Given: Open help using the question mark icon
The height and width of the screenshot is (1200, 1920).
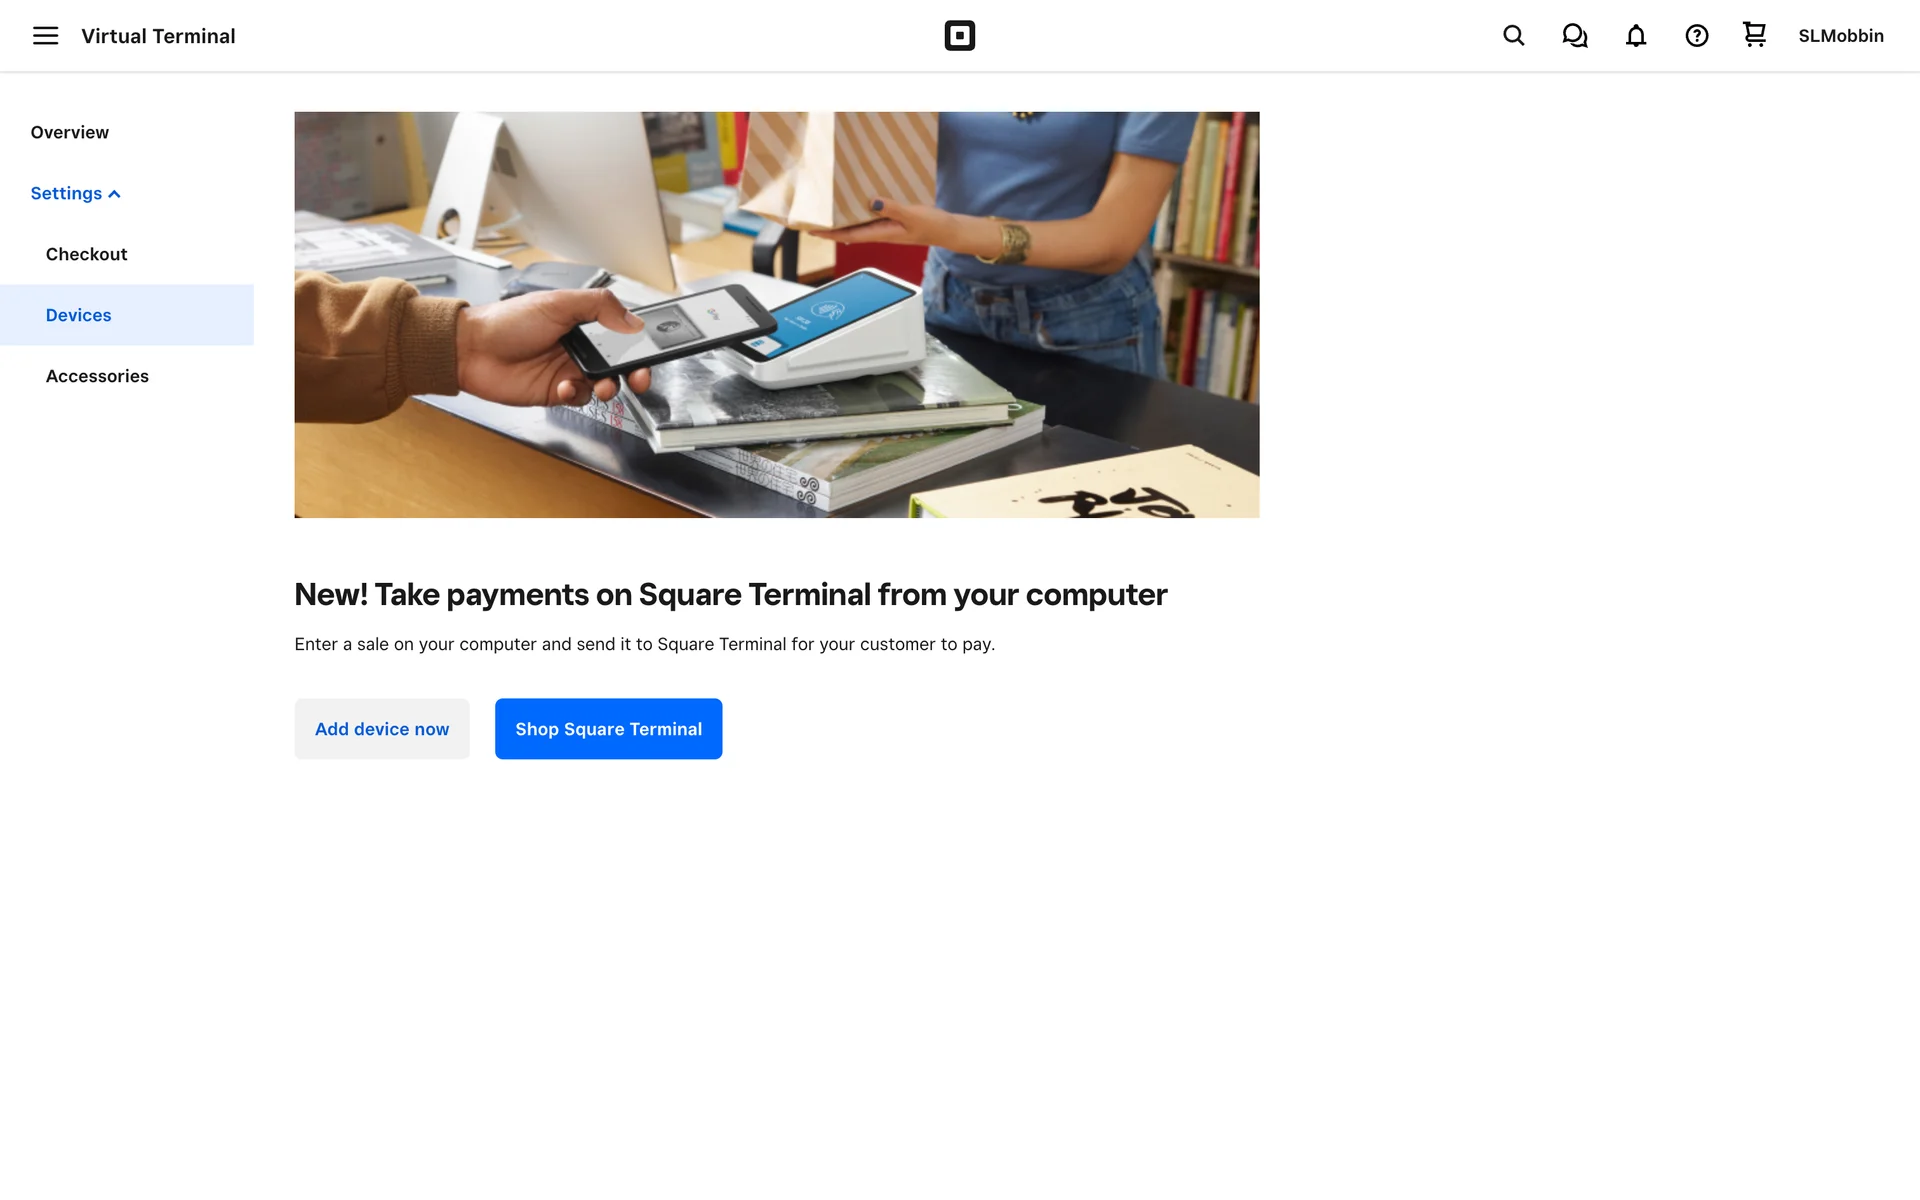Looking at the screenshot, I should point(1697,36).
